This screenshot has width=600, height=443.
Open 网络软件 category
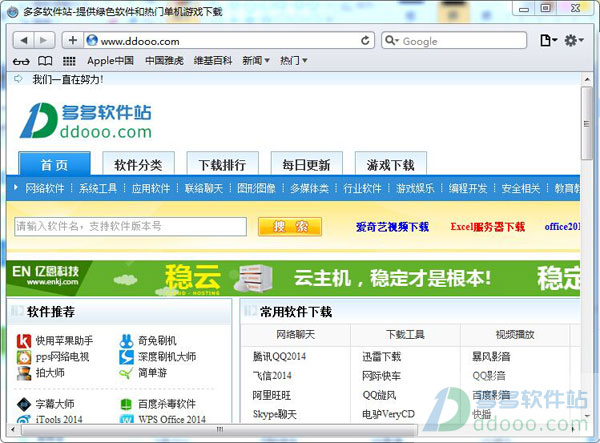(45, 188)
